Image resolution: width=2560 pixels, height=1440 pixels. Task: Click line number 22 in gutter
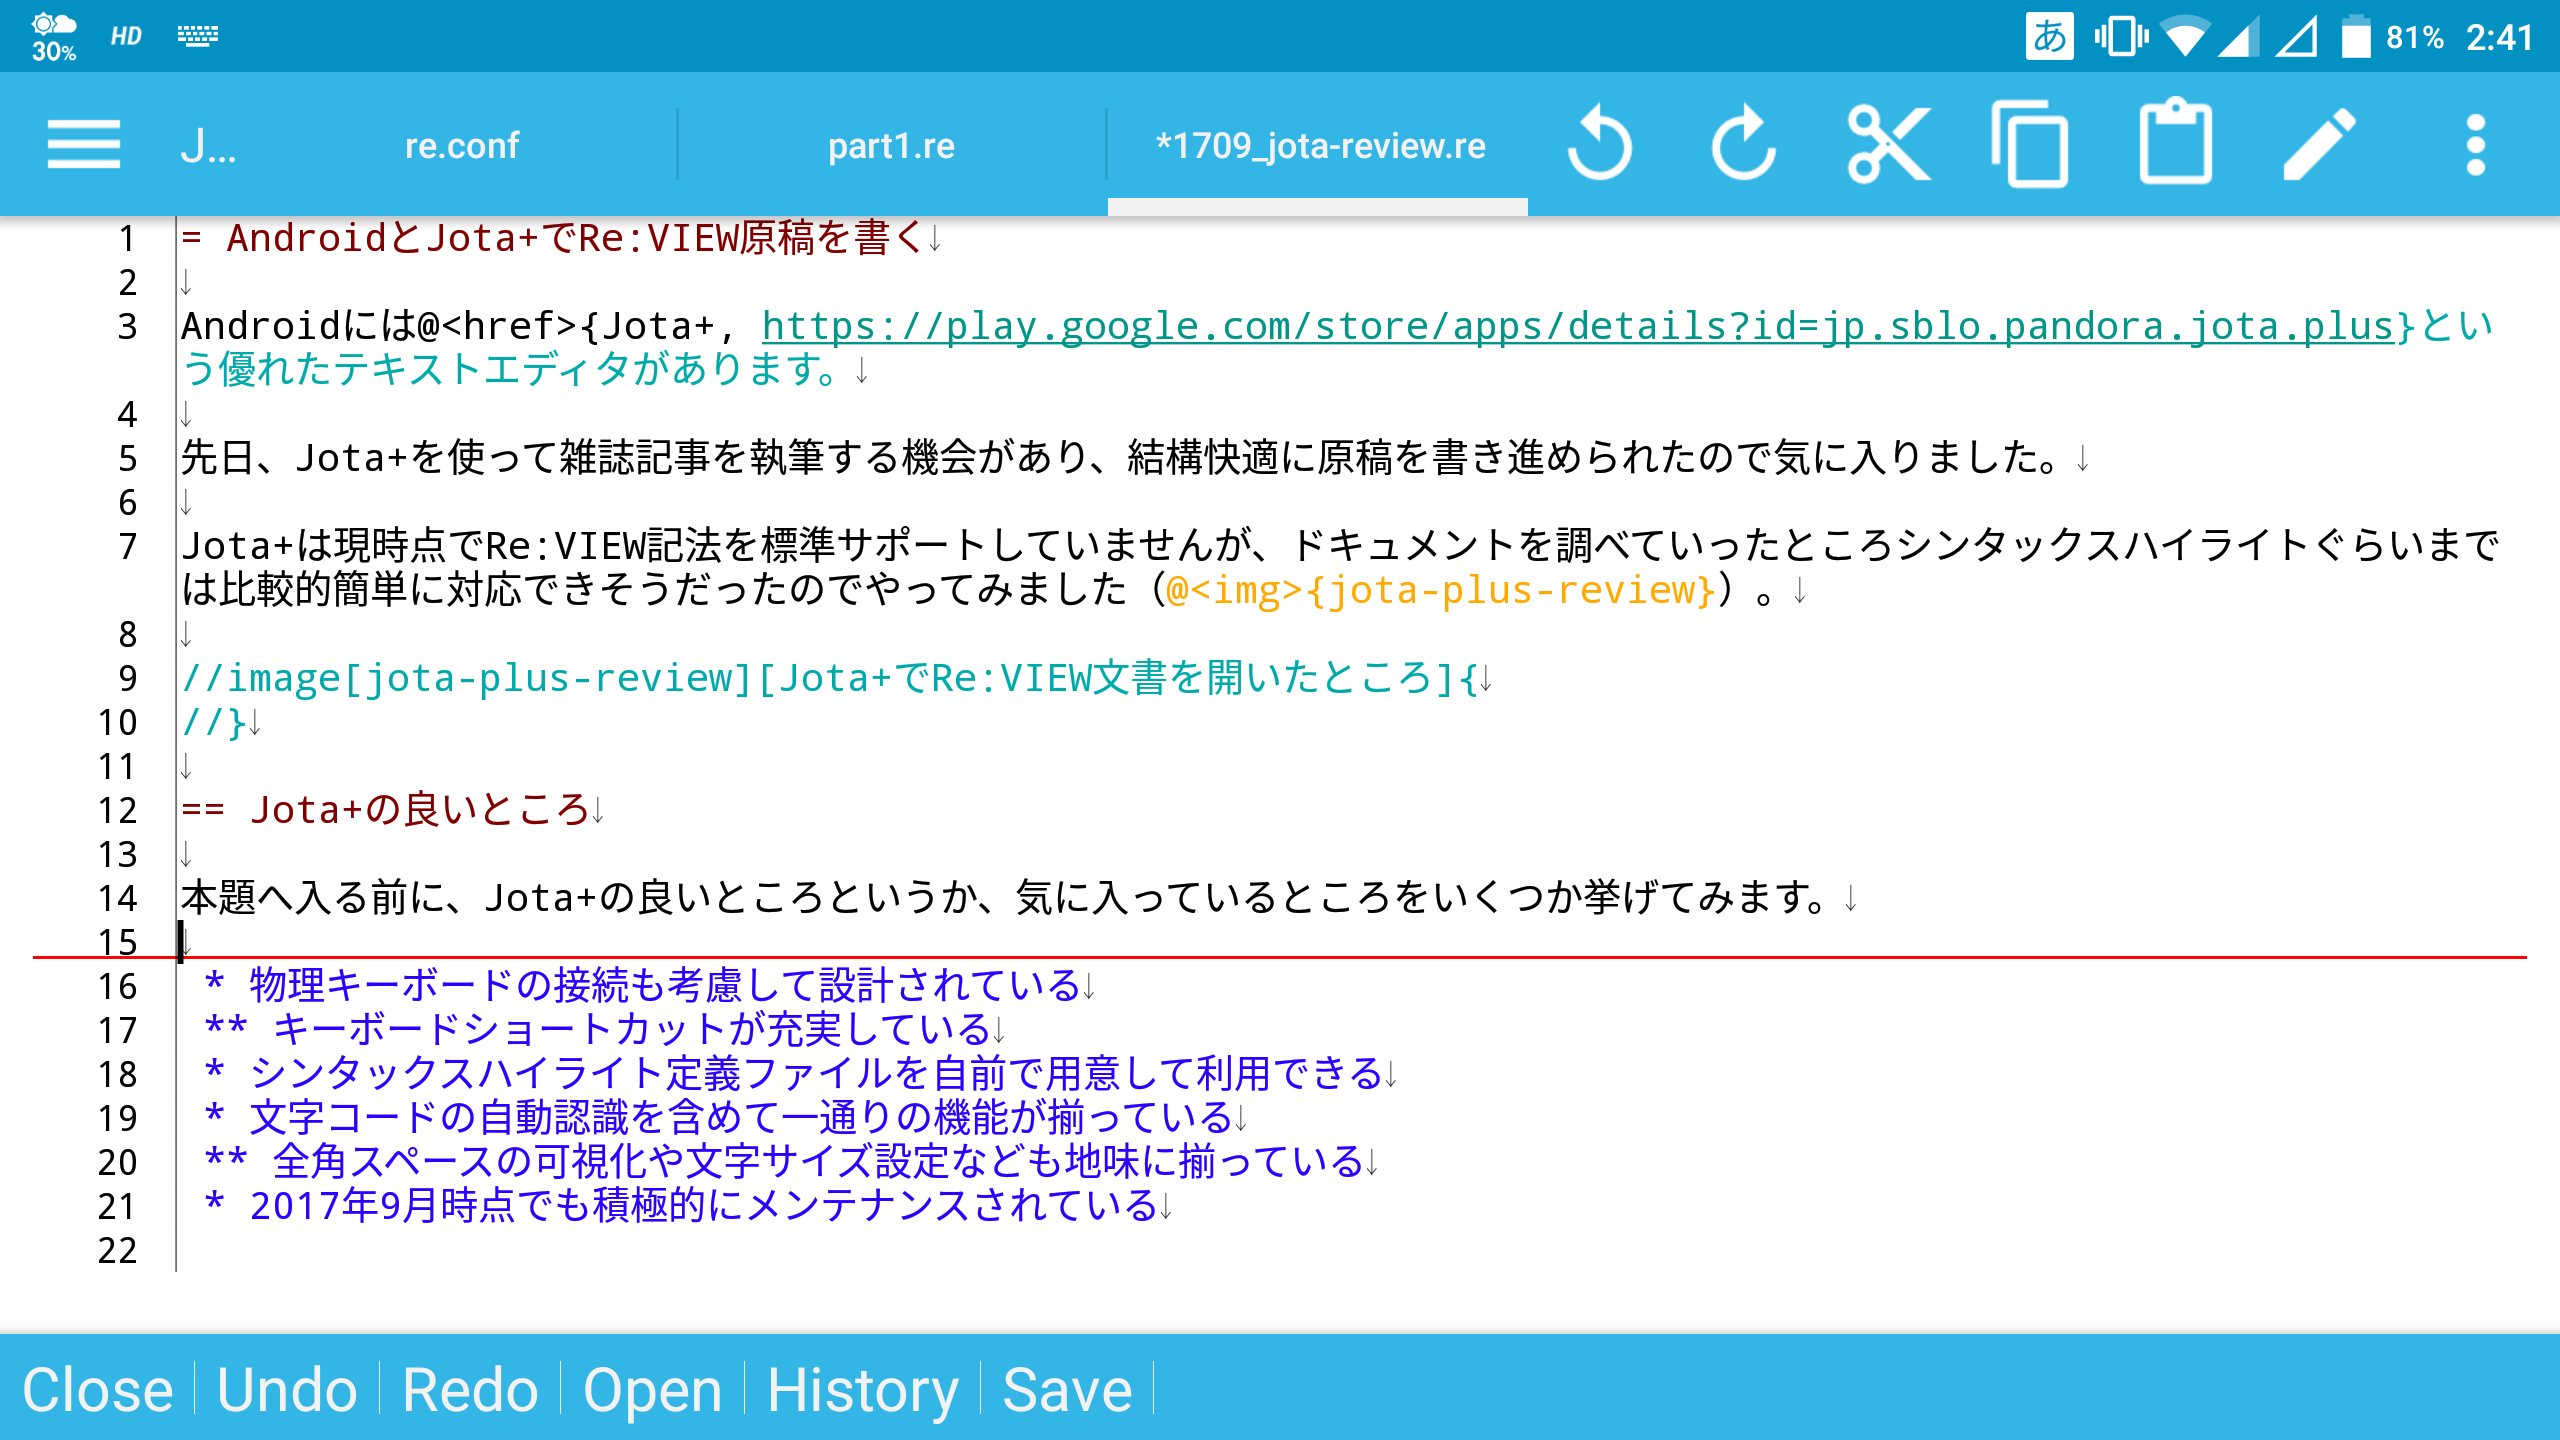coord(117,1250)
